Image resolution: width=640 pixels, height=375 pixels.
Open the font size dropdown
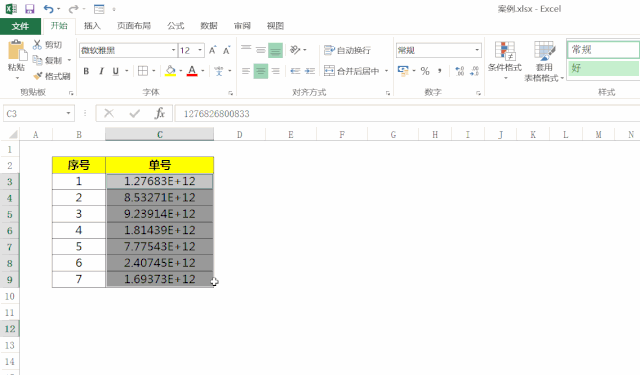(200, 50)
